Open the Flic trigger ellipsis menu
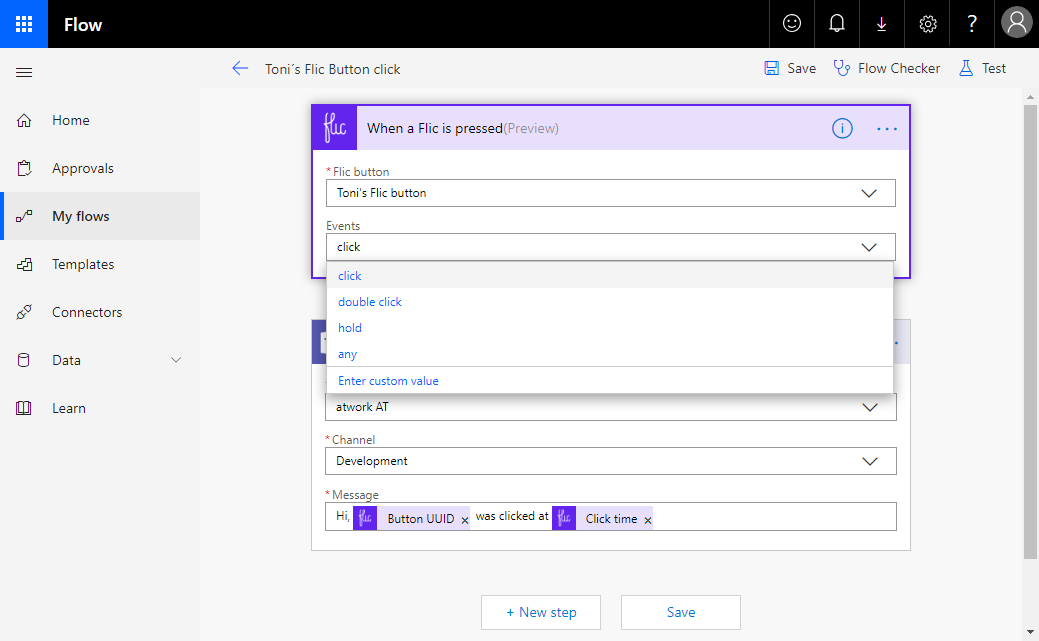The width and height of the screenshot is (1039, 641). click(887, 128)
